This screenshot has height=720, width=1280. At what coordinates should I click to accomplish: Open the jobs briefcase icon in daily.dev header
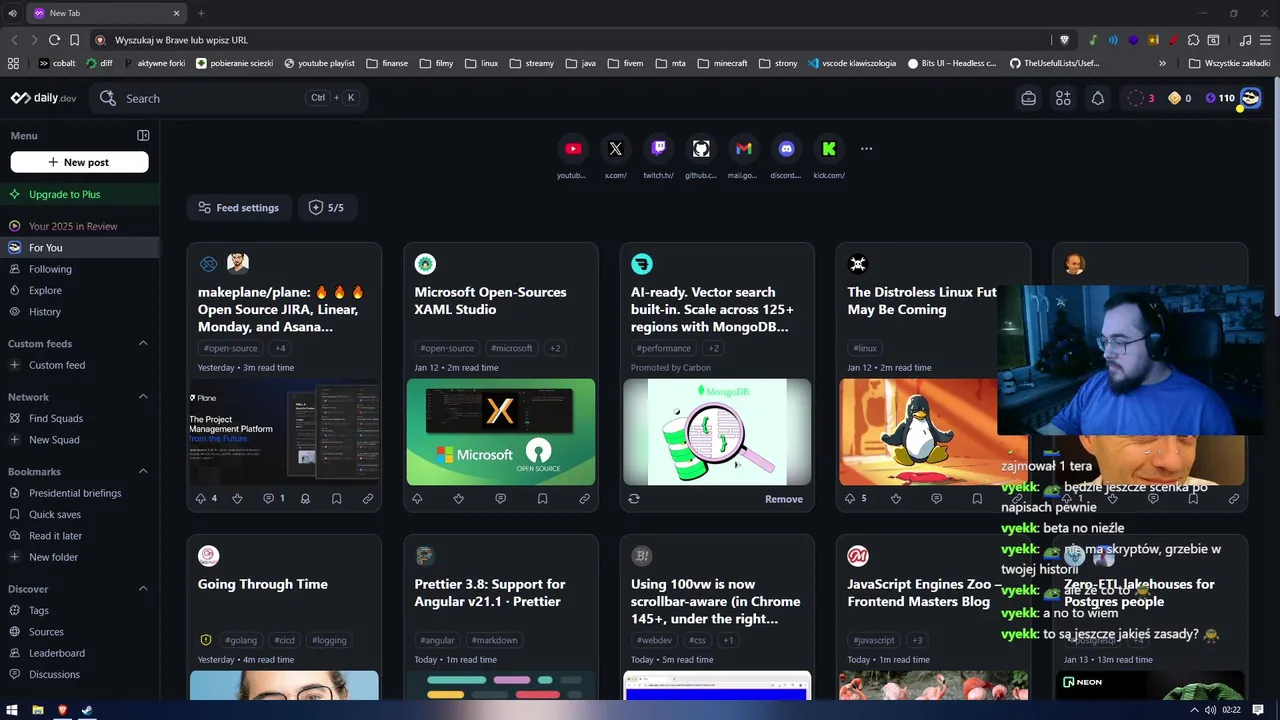click(x=1028, y=98)
